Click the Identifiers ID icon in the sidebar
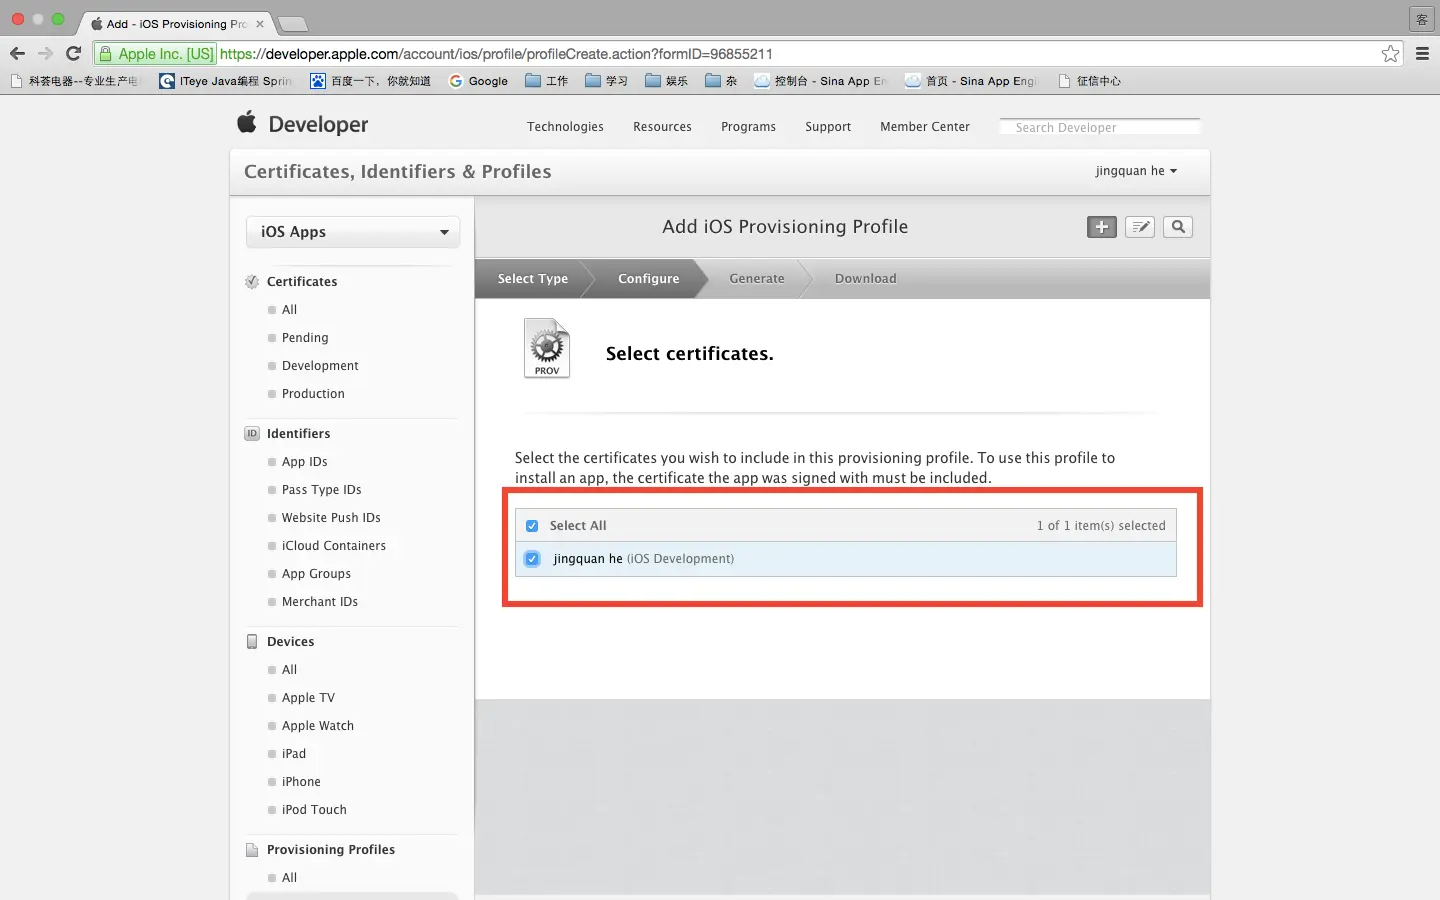Screen dimensions: 1440x900 (252, 434)
